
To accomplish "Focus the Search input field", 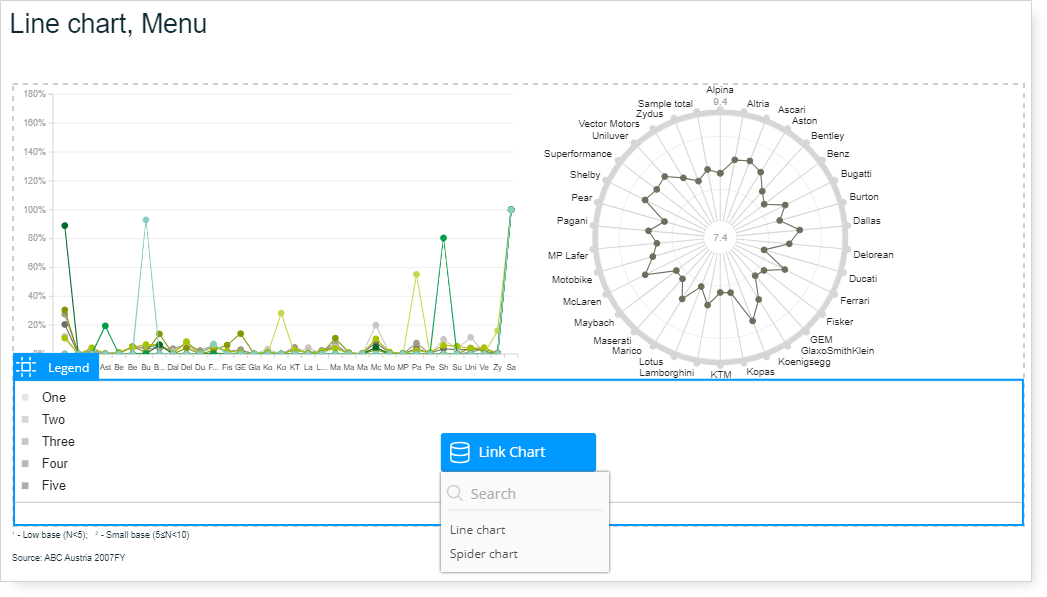I will pyautogui.click(x=525, y=493).
